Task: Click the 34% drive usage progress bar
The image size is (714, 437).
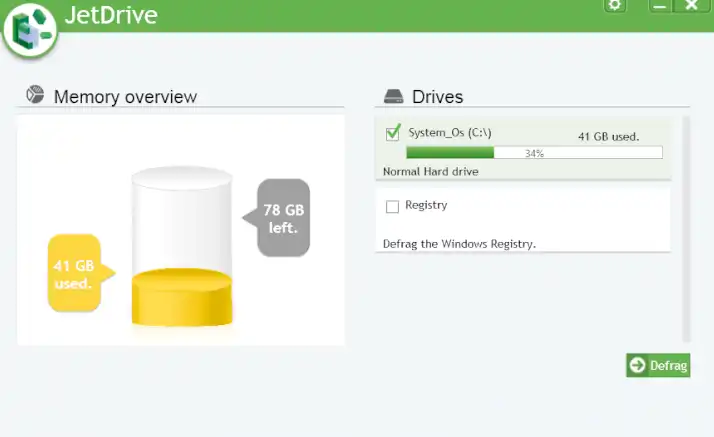Action: tap(533, 153)
